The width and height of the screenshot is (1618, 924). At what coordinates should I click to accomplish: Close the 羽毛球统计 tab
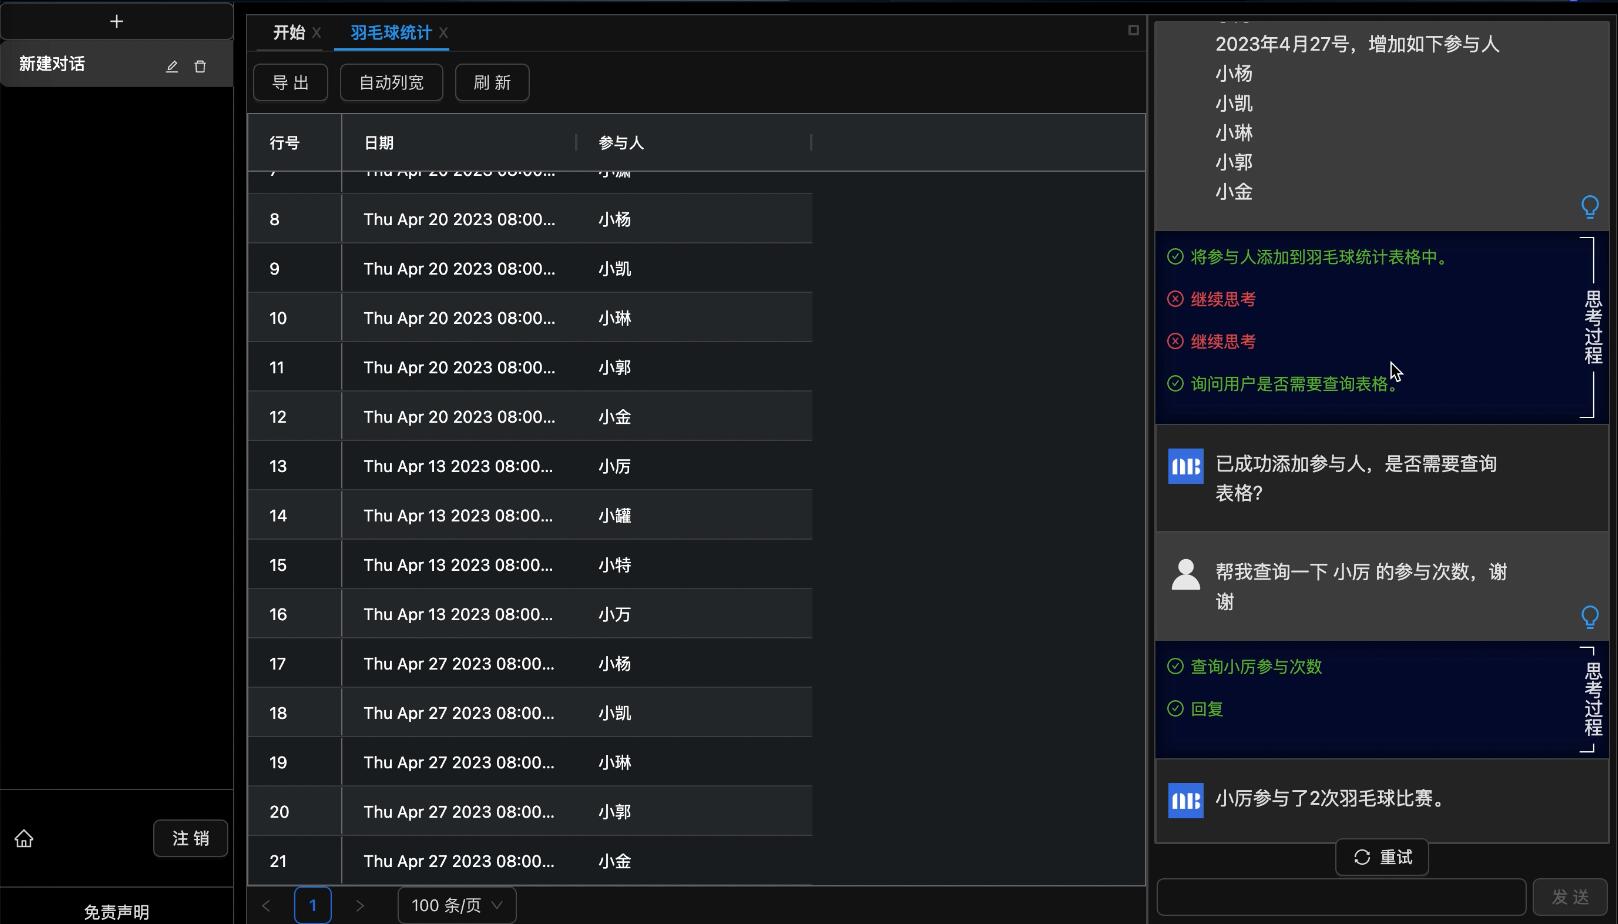point(443,33)
